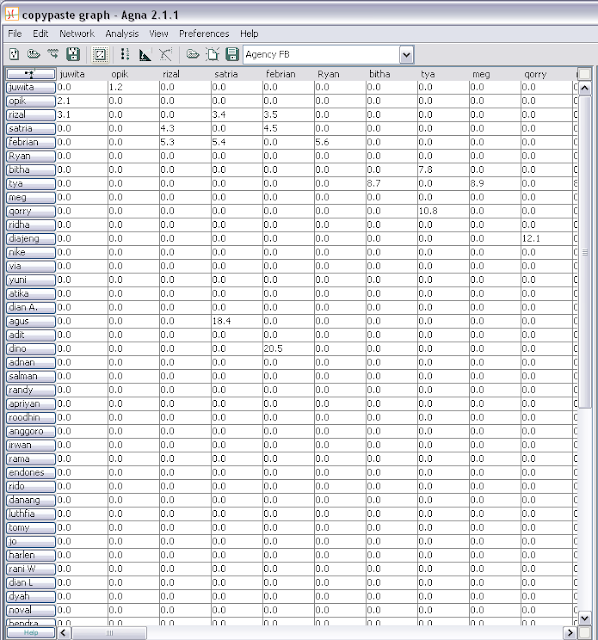Image resolution: width=598 pixels, height=640 pixels.
Task: Select the cell with value 12.1
Action: coord(547,239)
